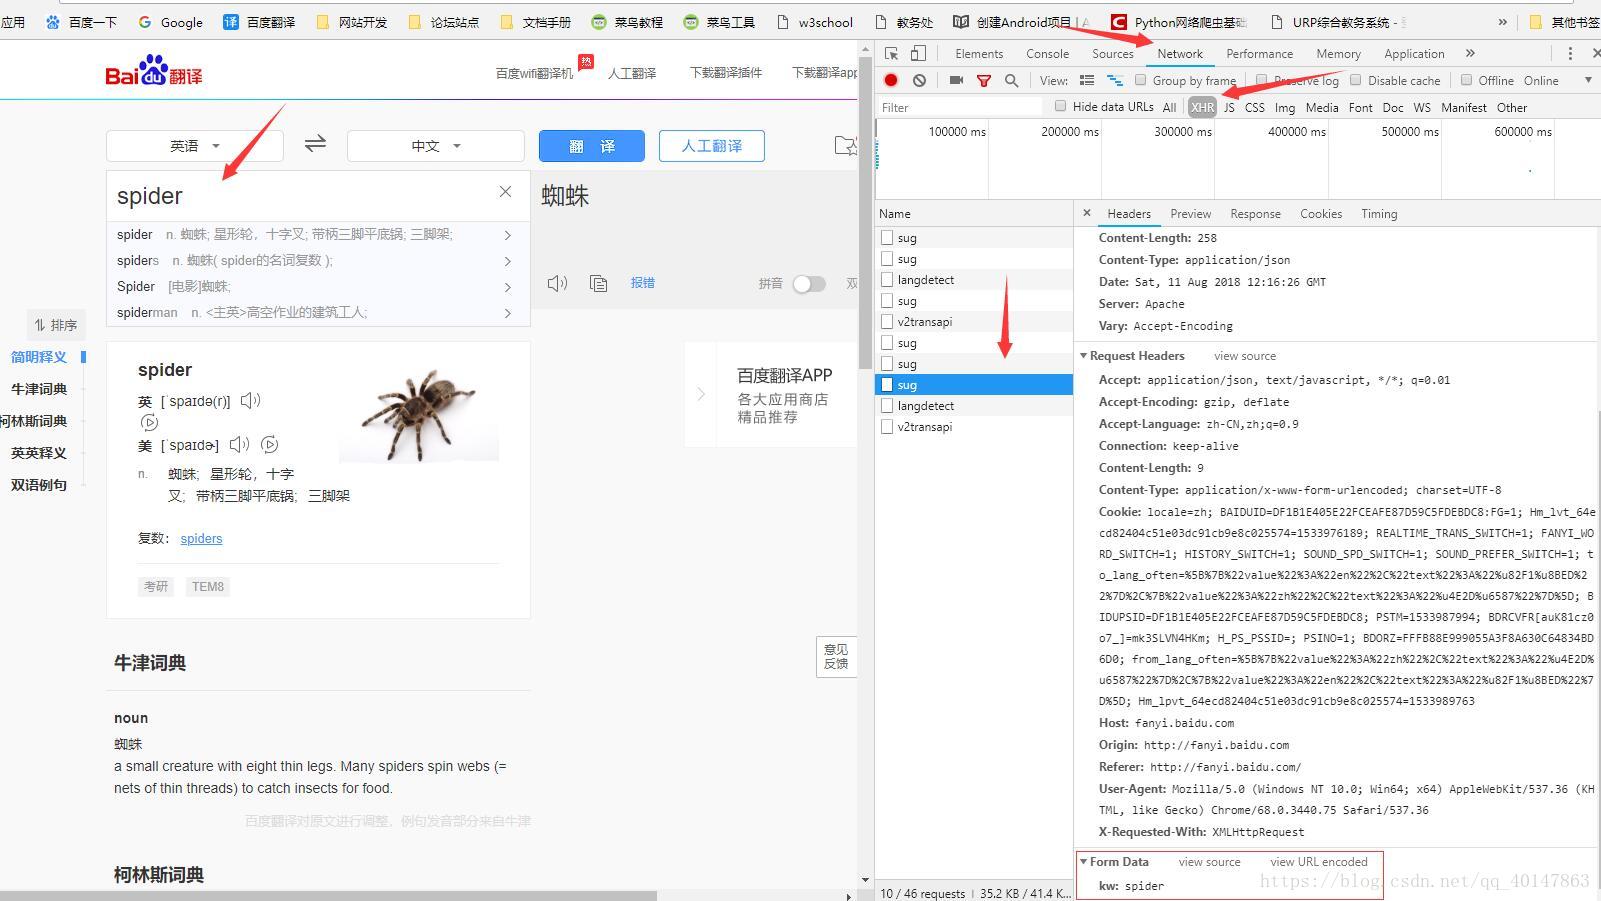Toggle the red filter funnel icon

pos(984,80)
